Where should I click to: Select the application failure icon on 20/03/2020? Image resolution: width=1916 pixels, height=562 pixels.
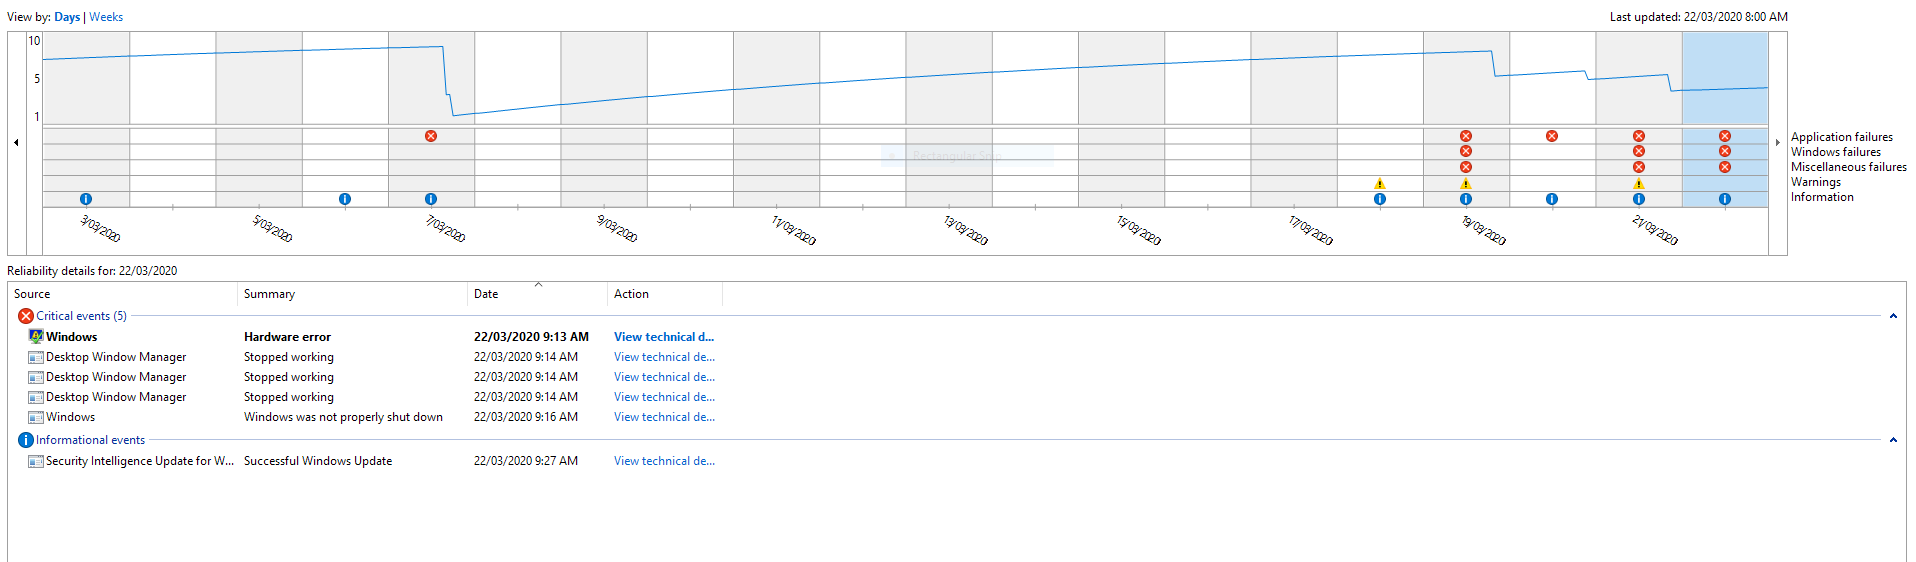[x=1552, y=136]
